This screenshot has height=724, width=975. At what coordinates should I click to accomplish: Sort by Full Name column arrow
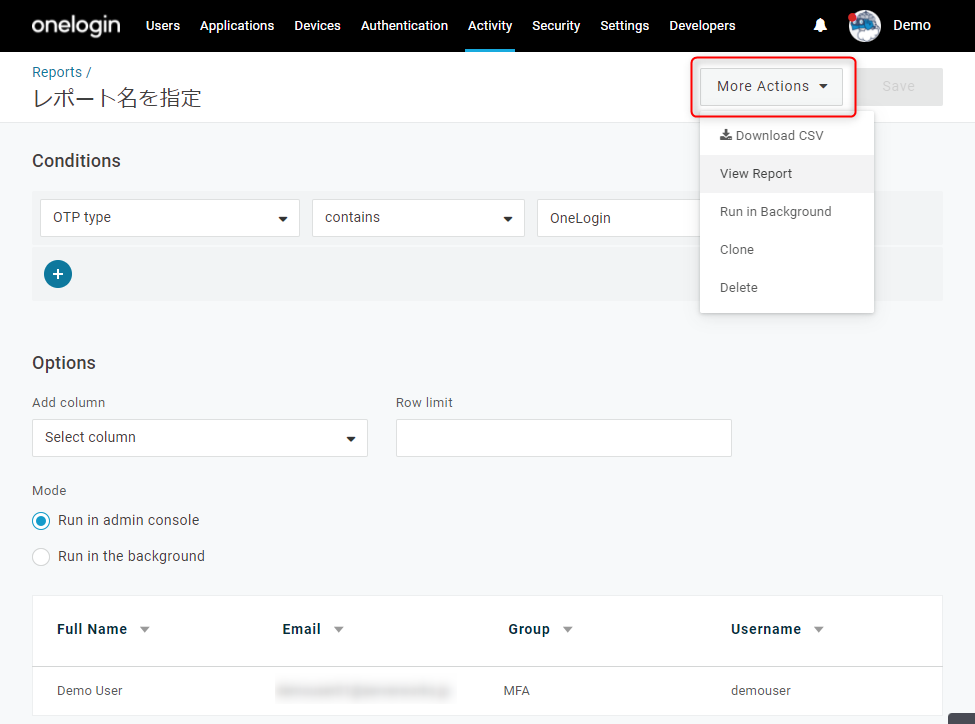145,629
